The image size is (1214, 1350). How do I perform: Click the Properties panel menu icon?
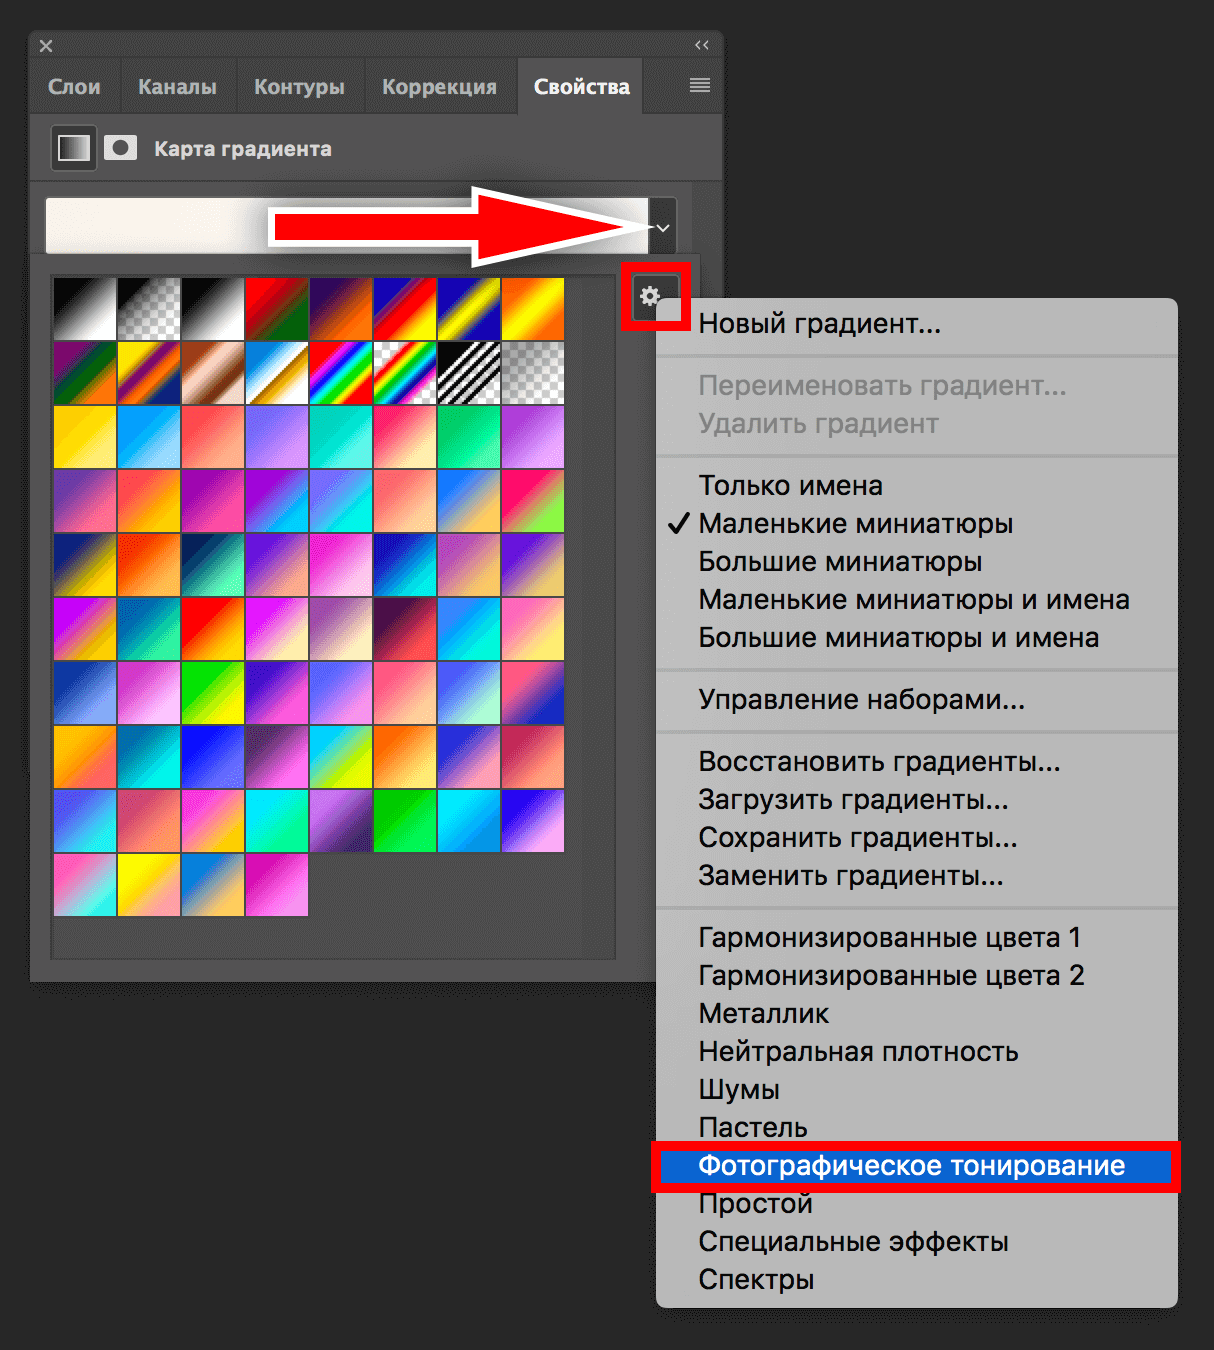[700, 85]
